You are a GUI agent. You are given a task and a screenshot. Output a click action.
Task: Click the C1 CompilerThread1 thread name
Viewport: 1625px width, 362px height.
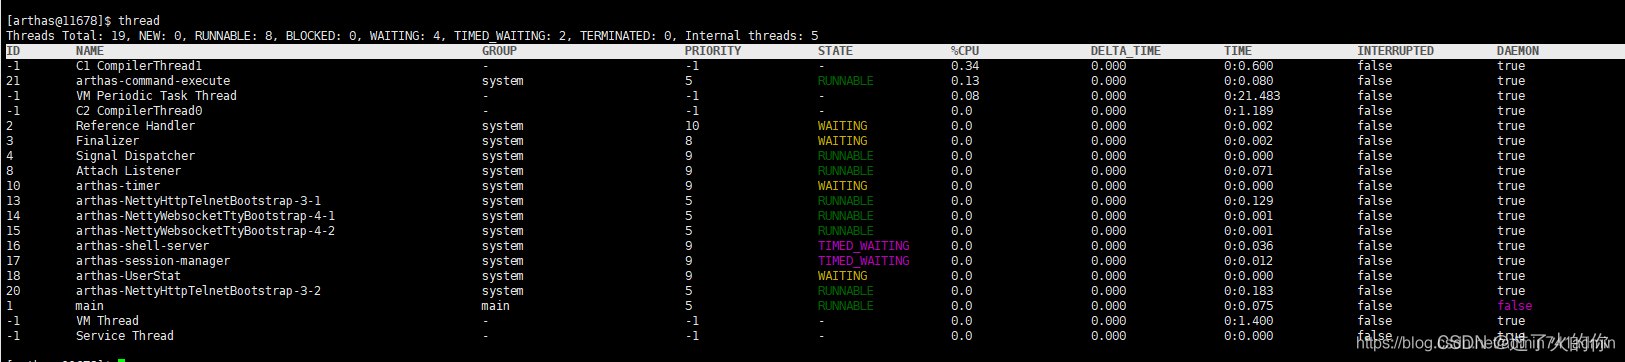pos(139,66)
